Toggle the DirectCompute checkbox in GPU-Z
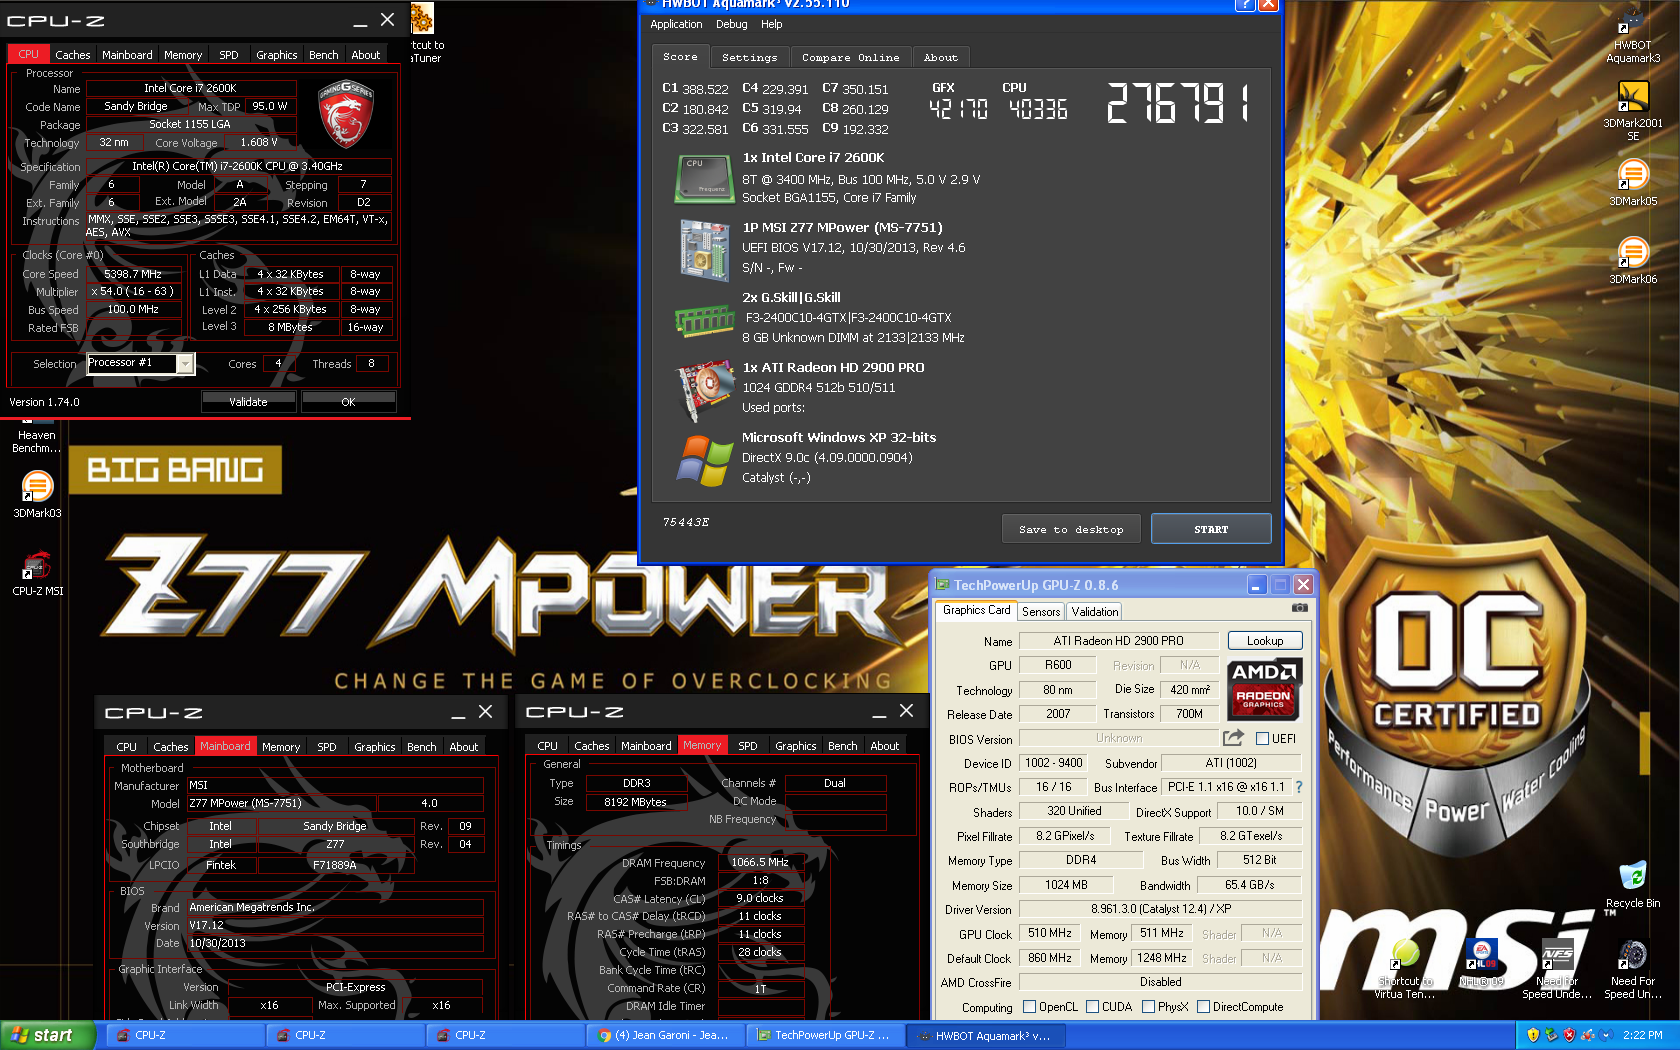This screenshot has width=1680, height=1050. 1204,1007
